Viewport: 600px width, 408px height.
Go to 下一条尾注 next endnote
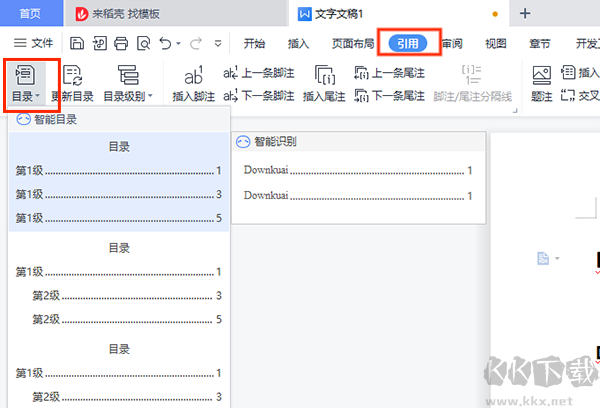389,95
